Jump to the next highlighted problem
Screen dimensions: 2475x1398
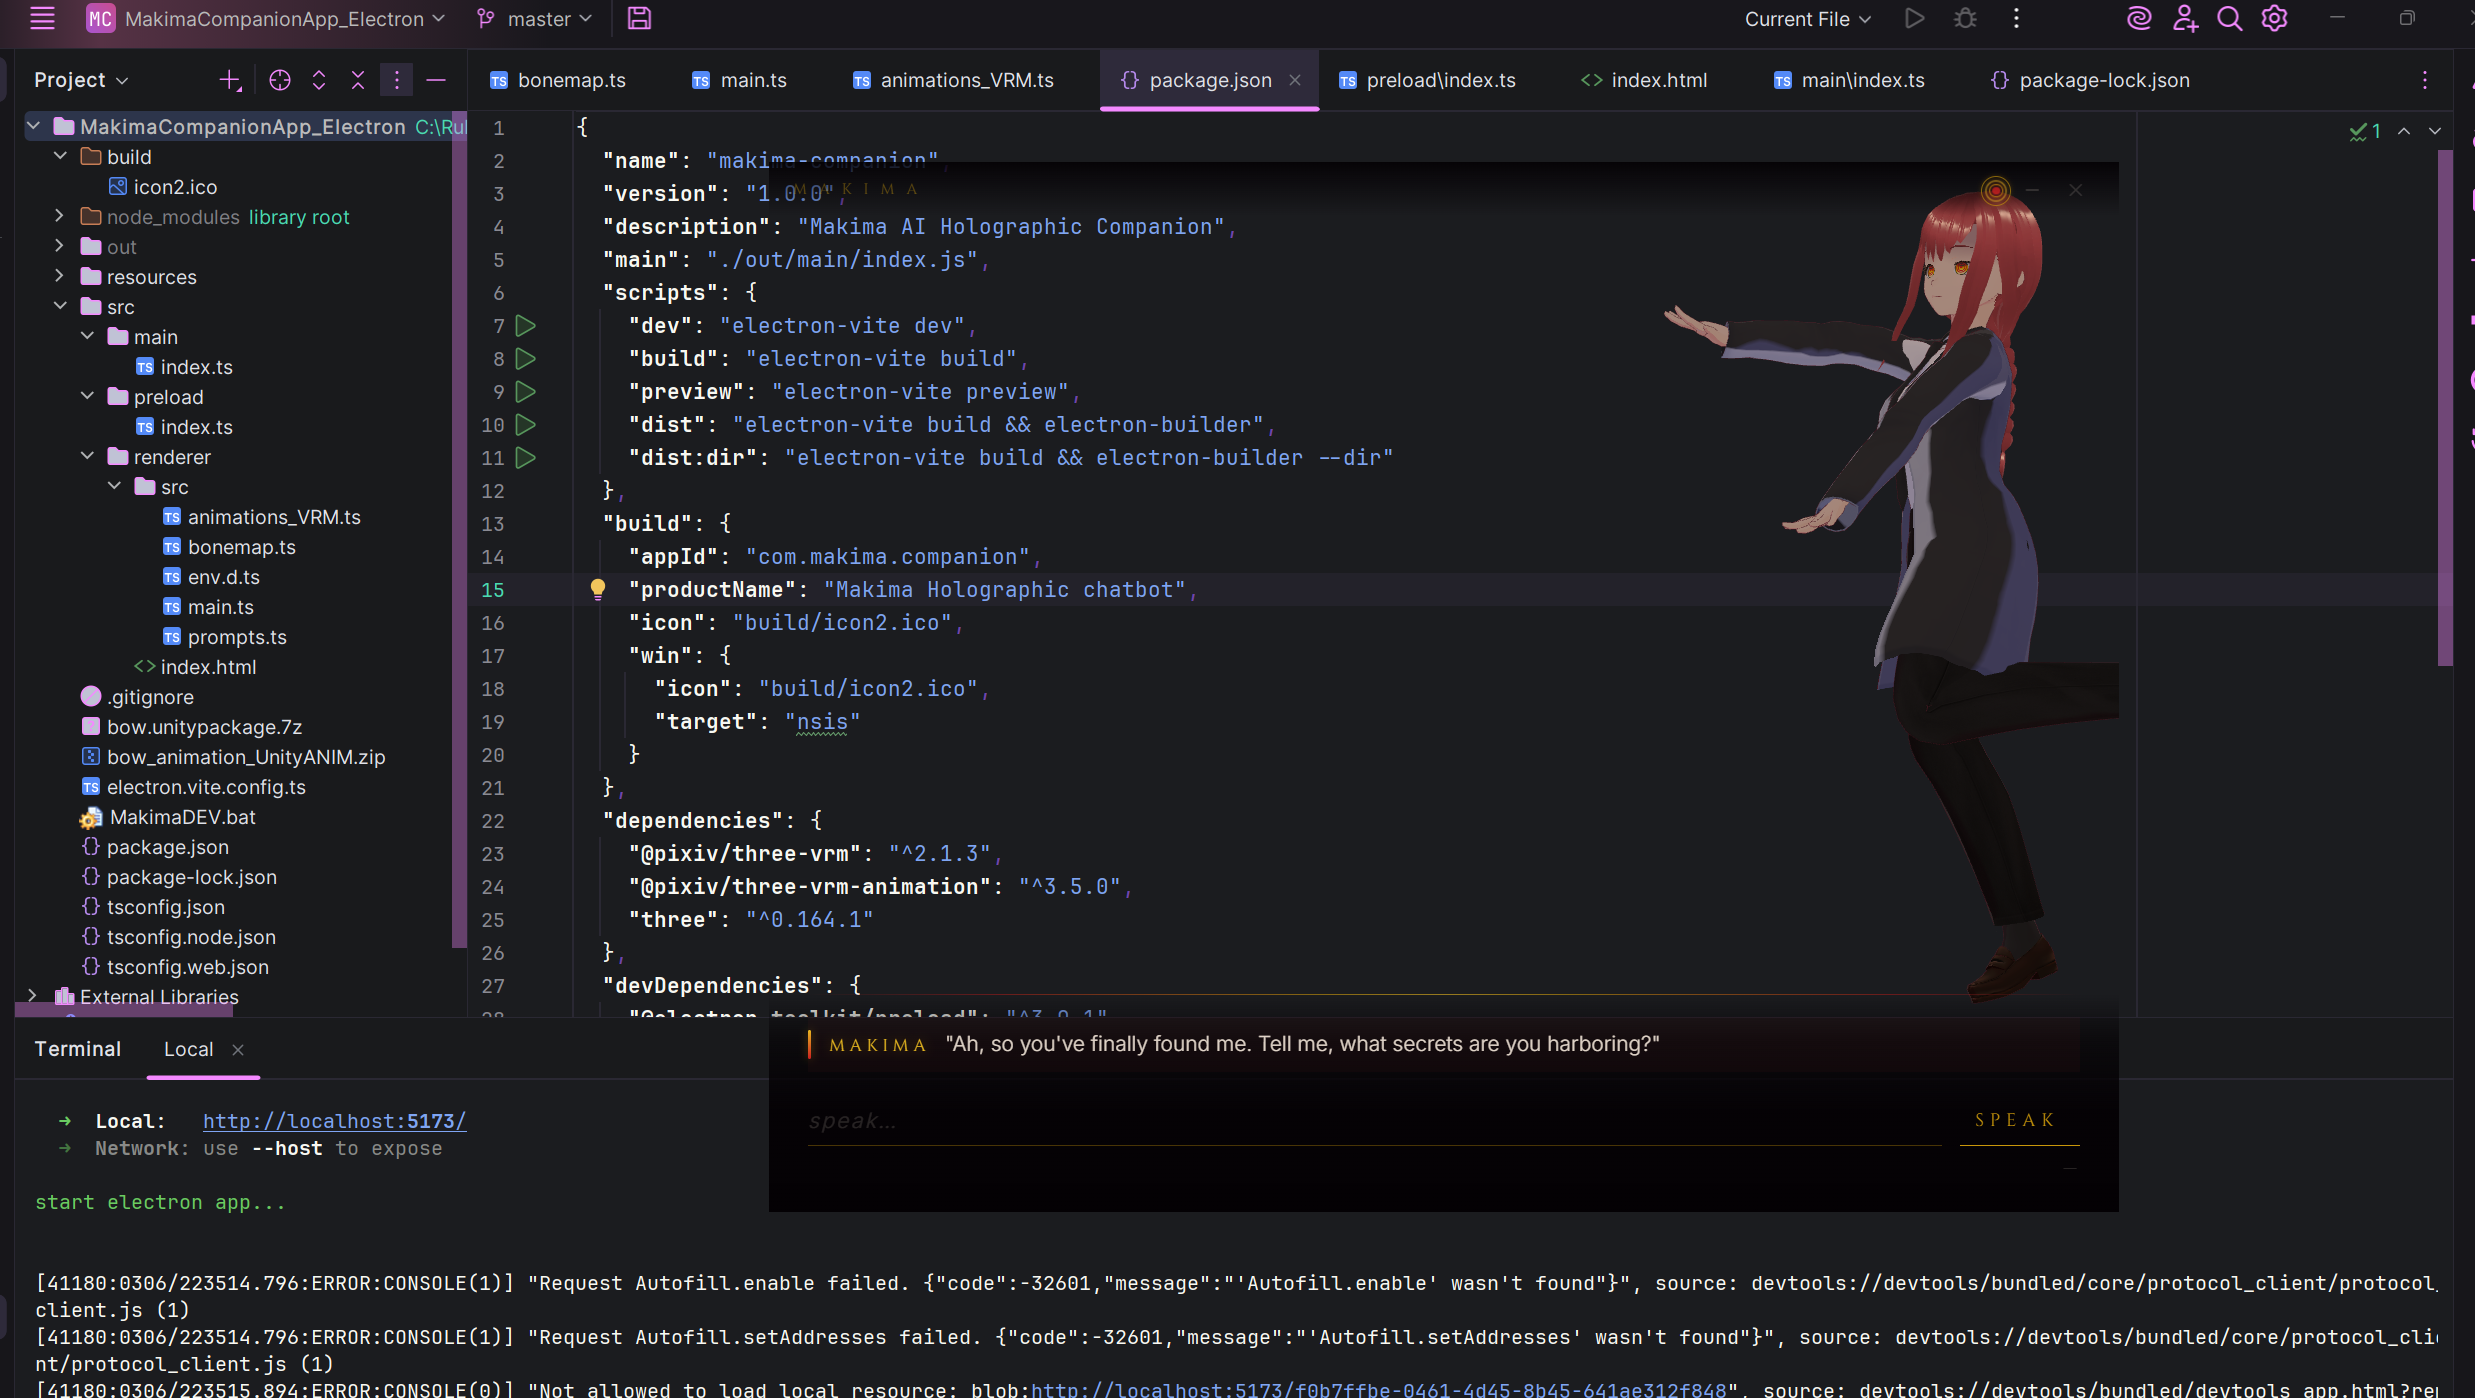tap(2435, 131)
